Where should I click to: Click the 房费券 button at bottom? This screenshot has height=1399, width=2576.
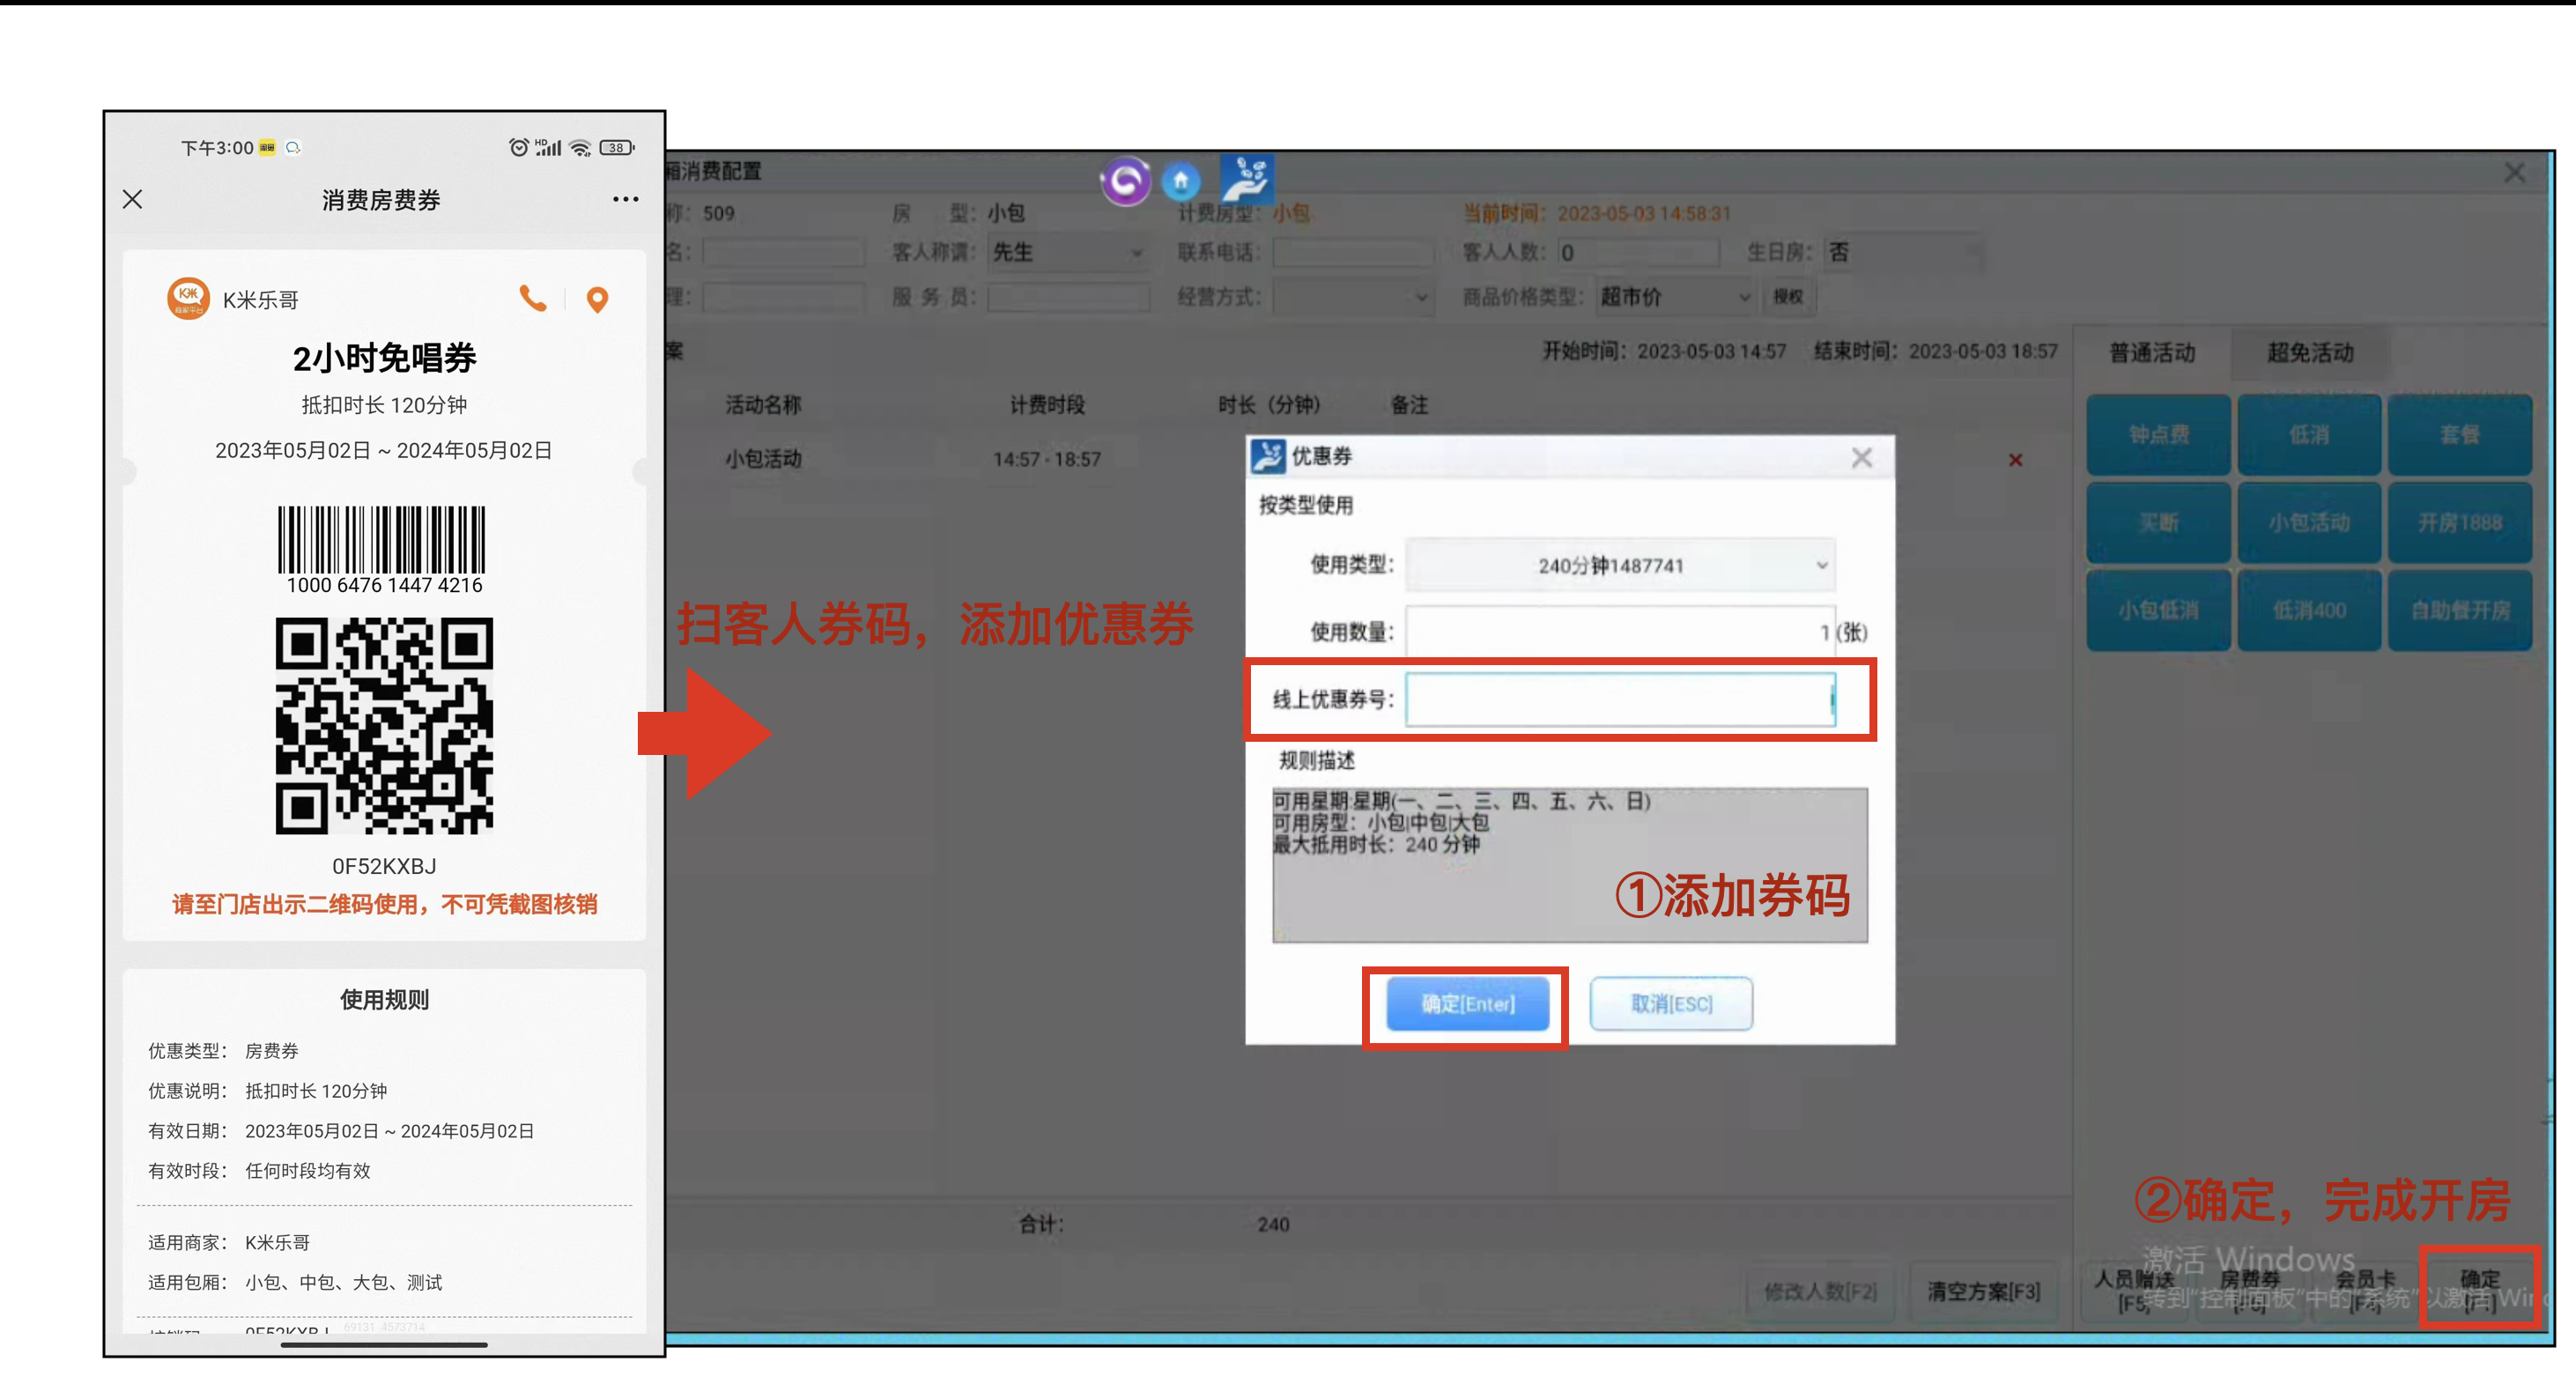[x=2249, y=1291]
